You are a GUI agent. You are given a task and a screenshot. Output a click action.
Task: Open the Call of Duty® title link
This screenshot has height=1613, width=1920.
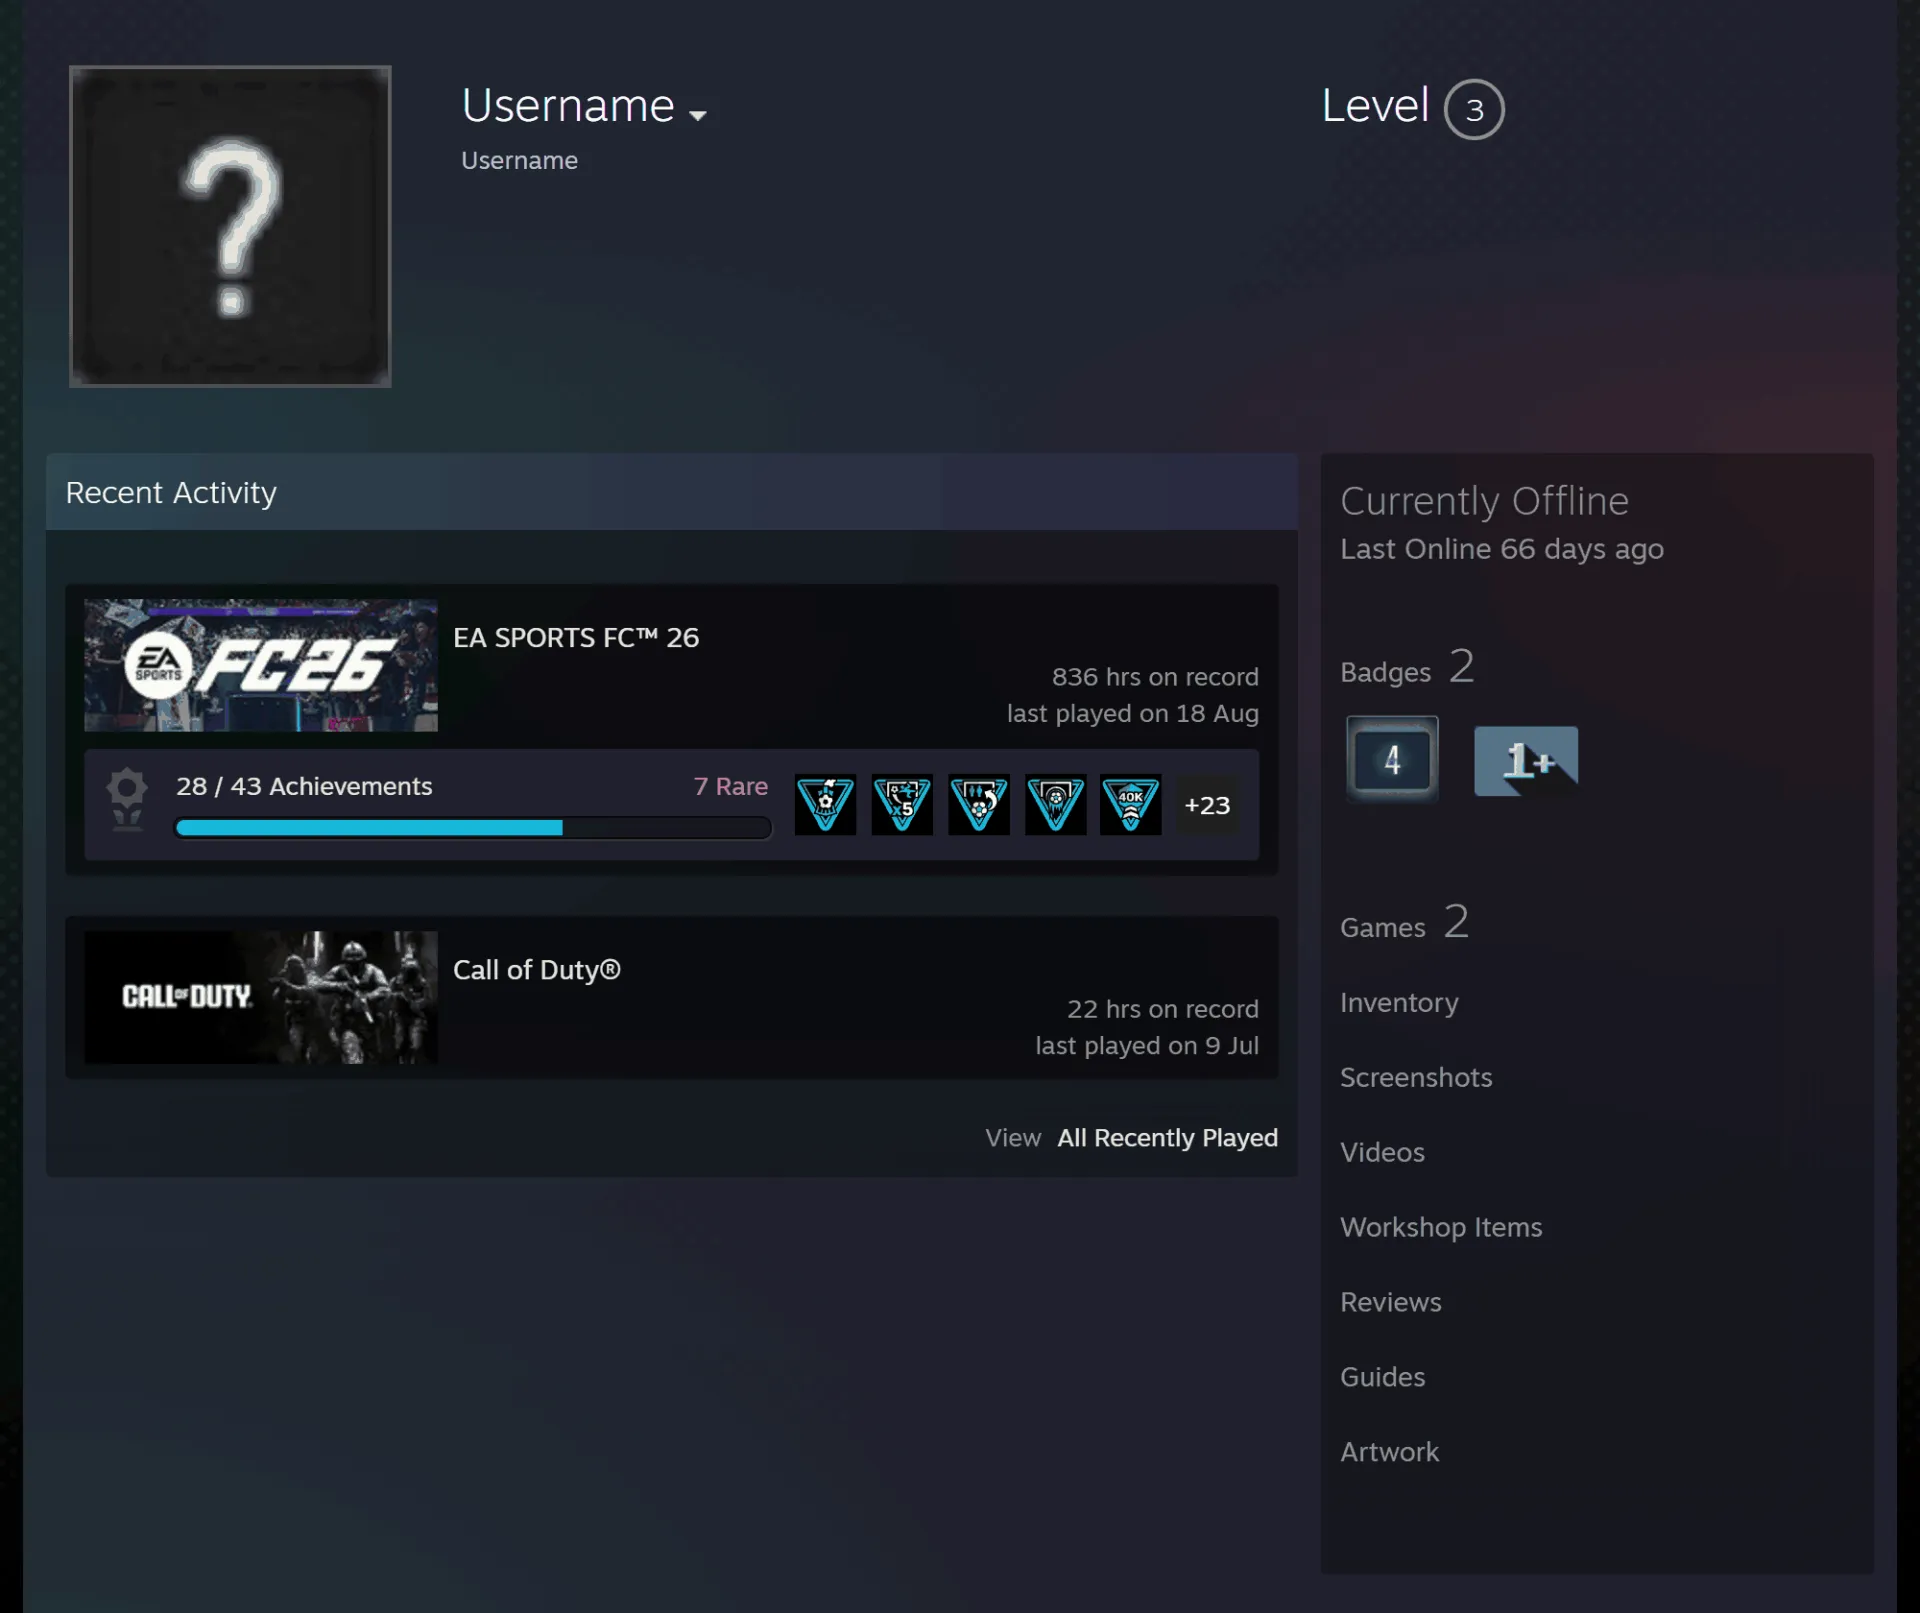[x=537, y=970]
